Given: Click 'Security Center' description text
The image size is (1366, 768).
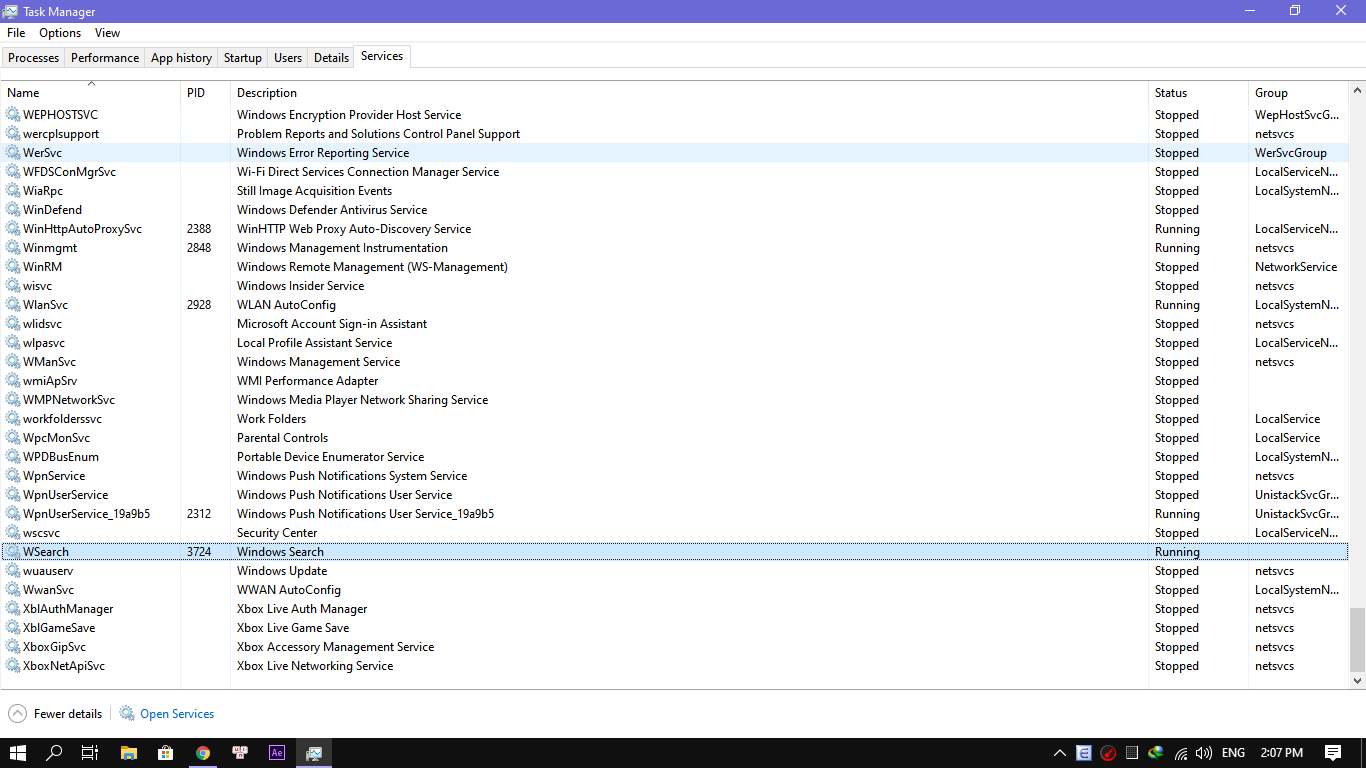Looking at the screenshot, I should pos(277,533).
